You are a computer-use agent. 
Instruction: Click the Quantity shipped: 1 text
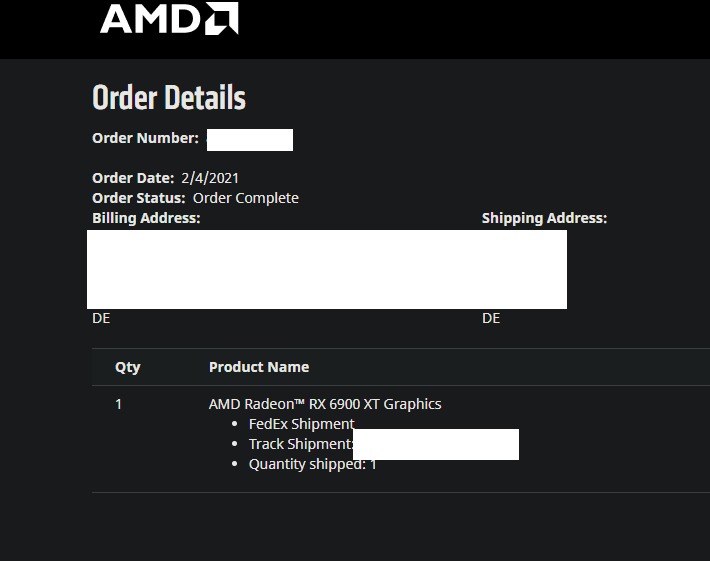[x=312, y=464]
